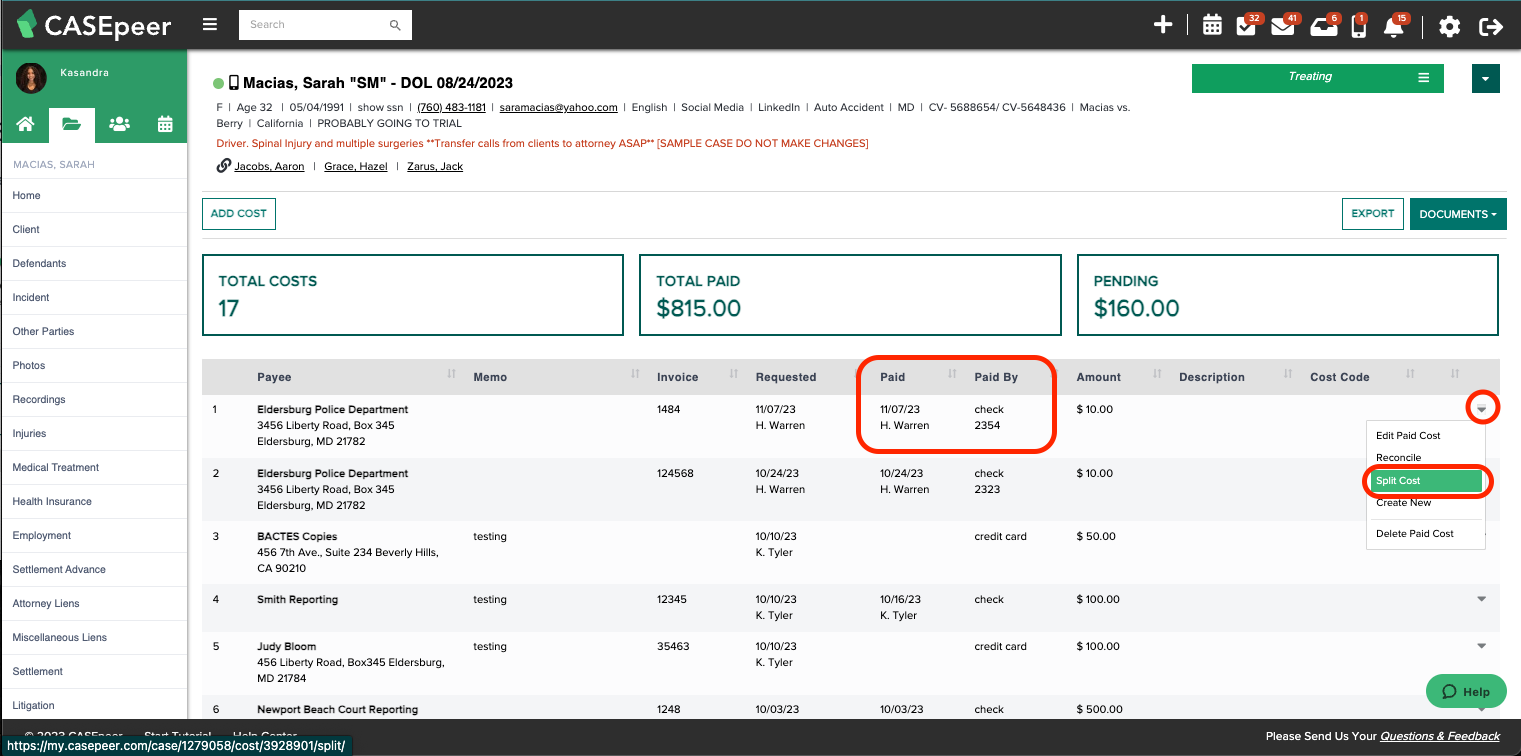Sort by Description column arrows
This screenshot has height=756, width=1521.
coord(1287,374)
